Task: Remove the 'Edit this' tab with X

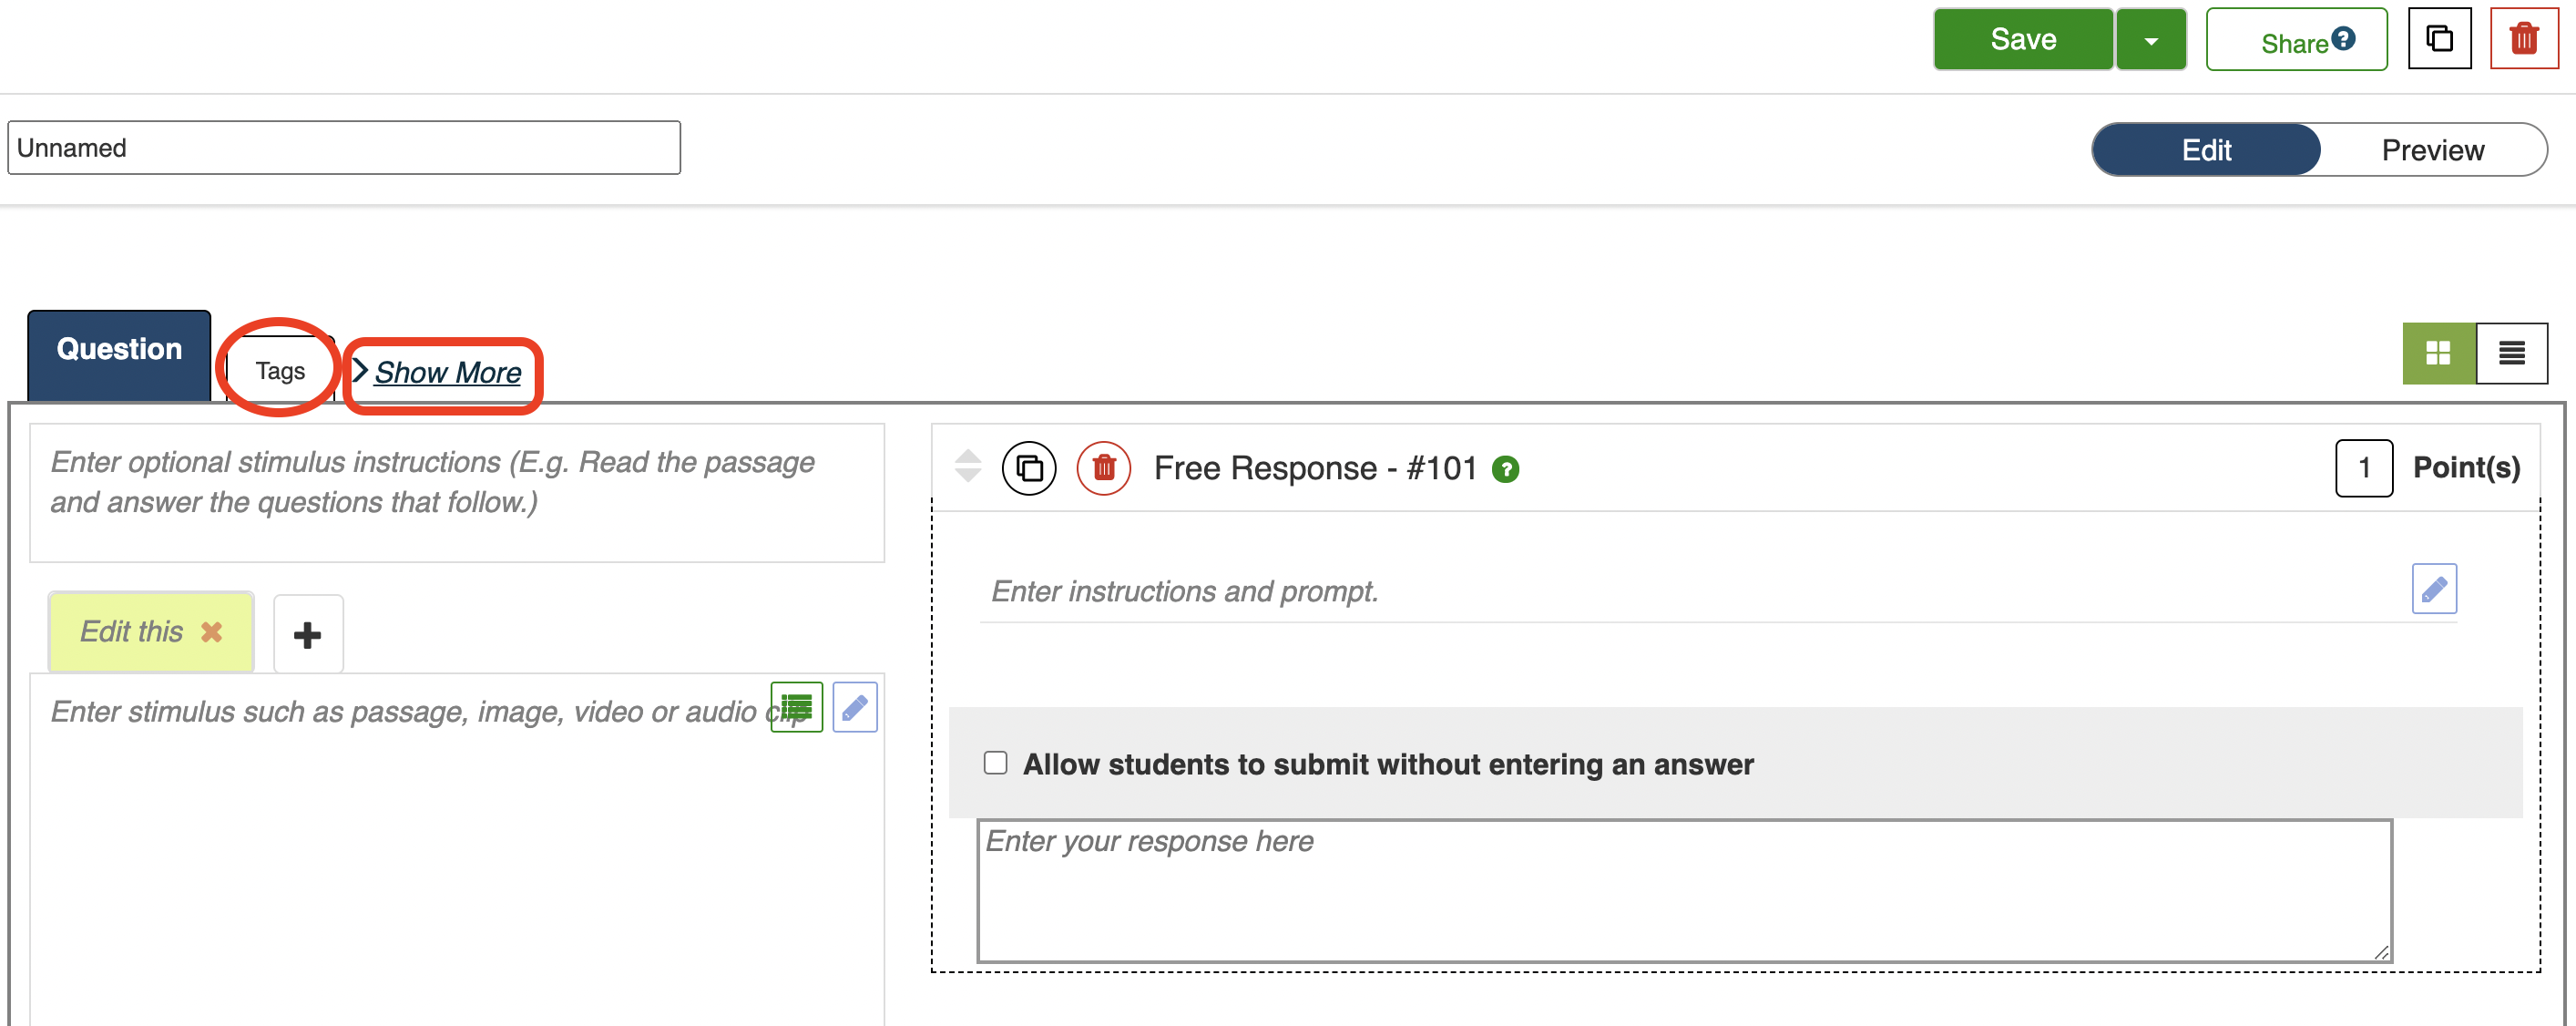Action: click(x=211, y=632)
